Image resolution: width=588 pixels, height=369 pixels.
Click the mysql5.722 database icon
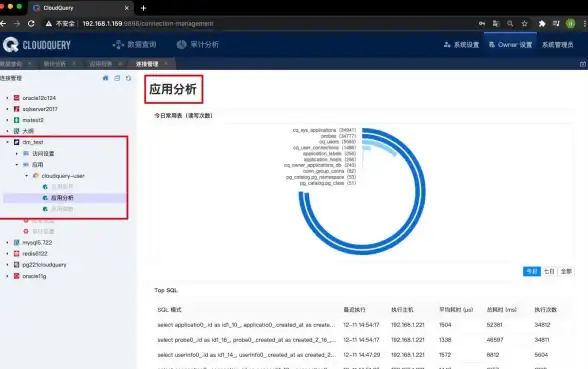[16, 243]
